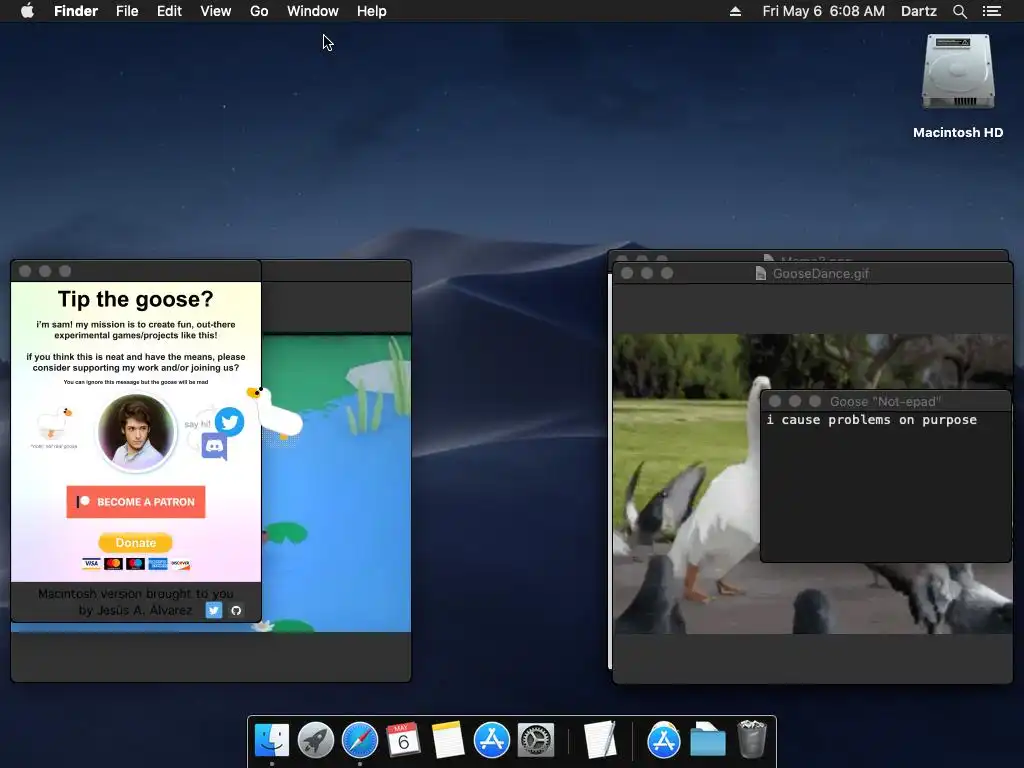Image resolution: width=1024 pixels, height=768 pixels.
Task: Open Launchpad rocket from the Dock
Action: 315,740
